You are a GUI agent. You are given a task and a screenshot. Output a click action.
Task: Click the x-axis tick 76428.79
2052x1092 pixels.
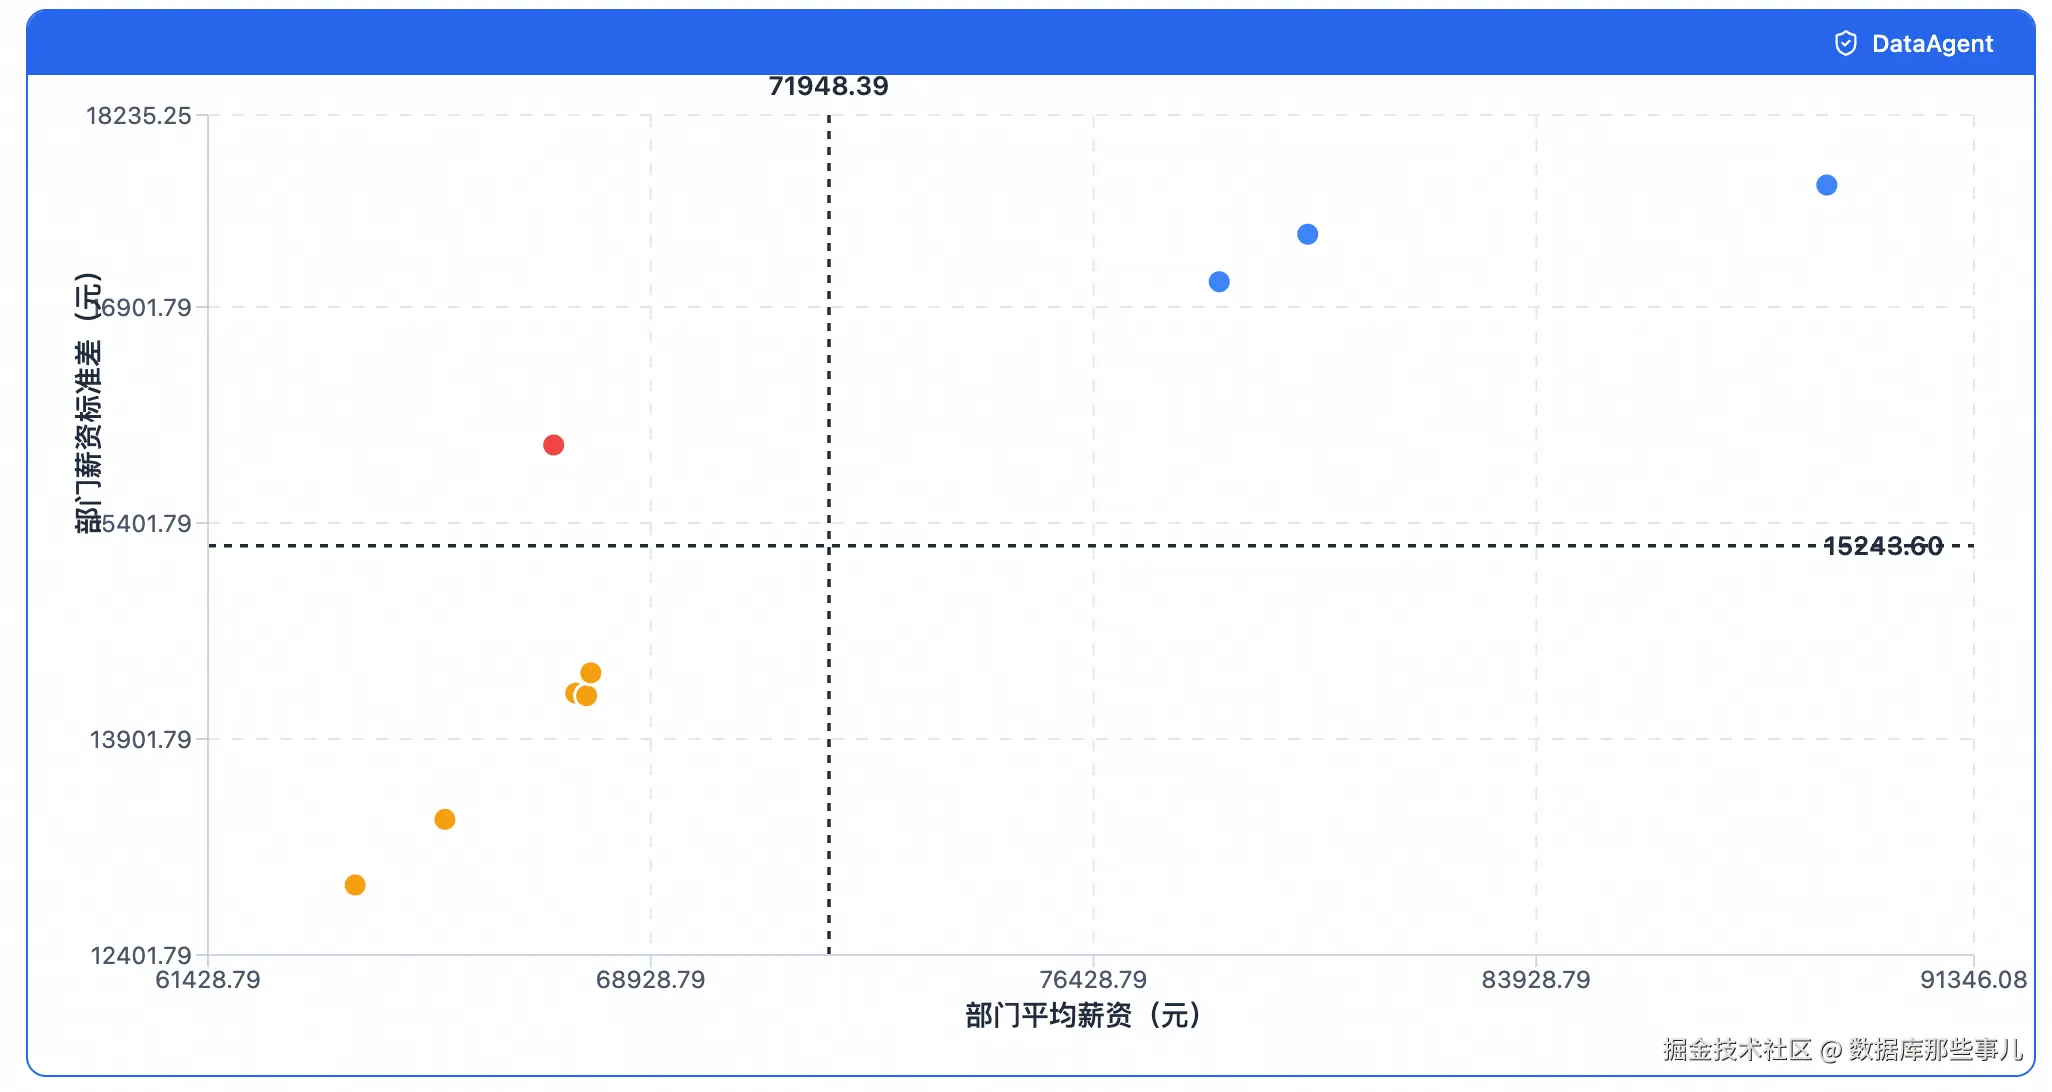(1092, 980)
